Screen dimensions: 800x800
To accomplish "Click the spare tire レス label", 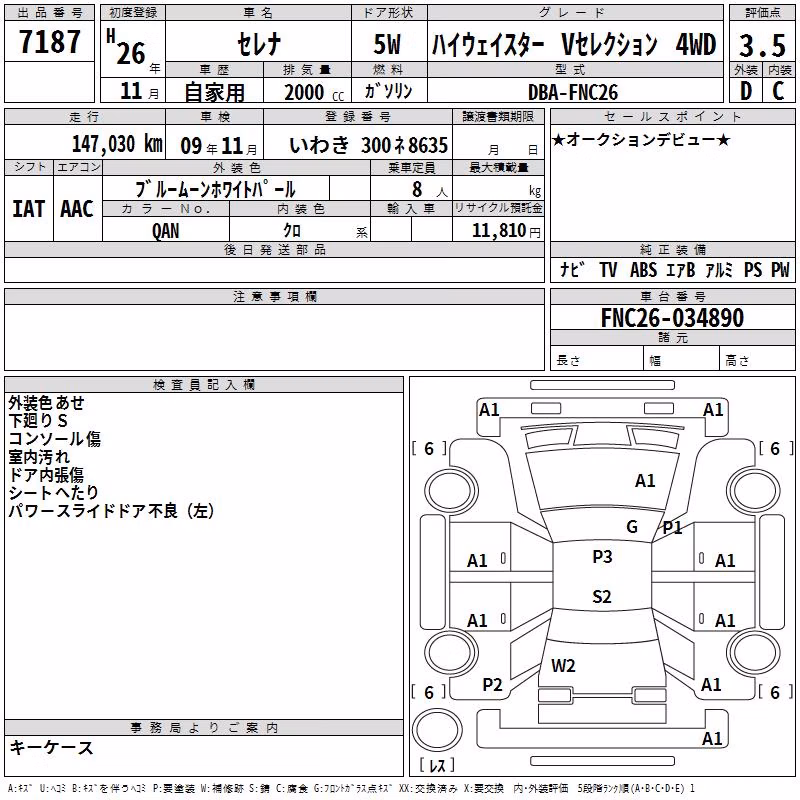I will (x=437, y=765).
